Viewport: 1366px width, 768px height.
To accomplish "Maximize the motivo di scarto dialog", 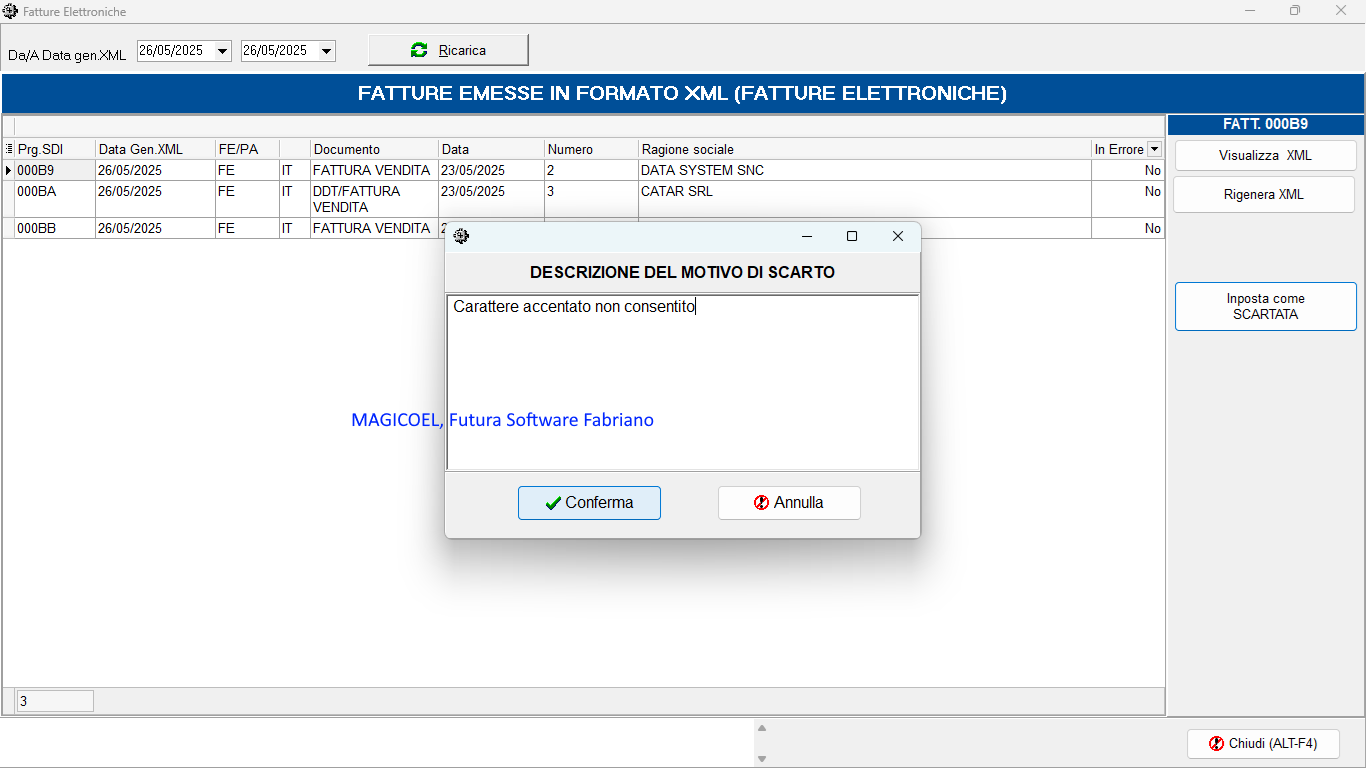I will (852, 236).
